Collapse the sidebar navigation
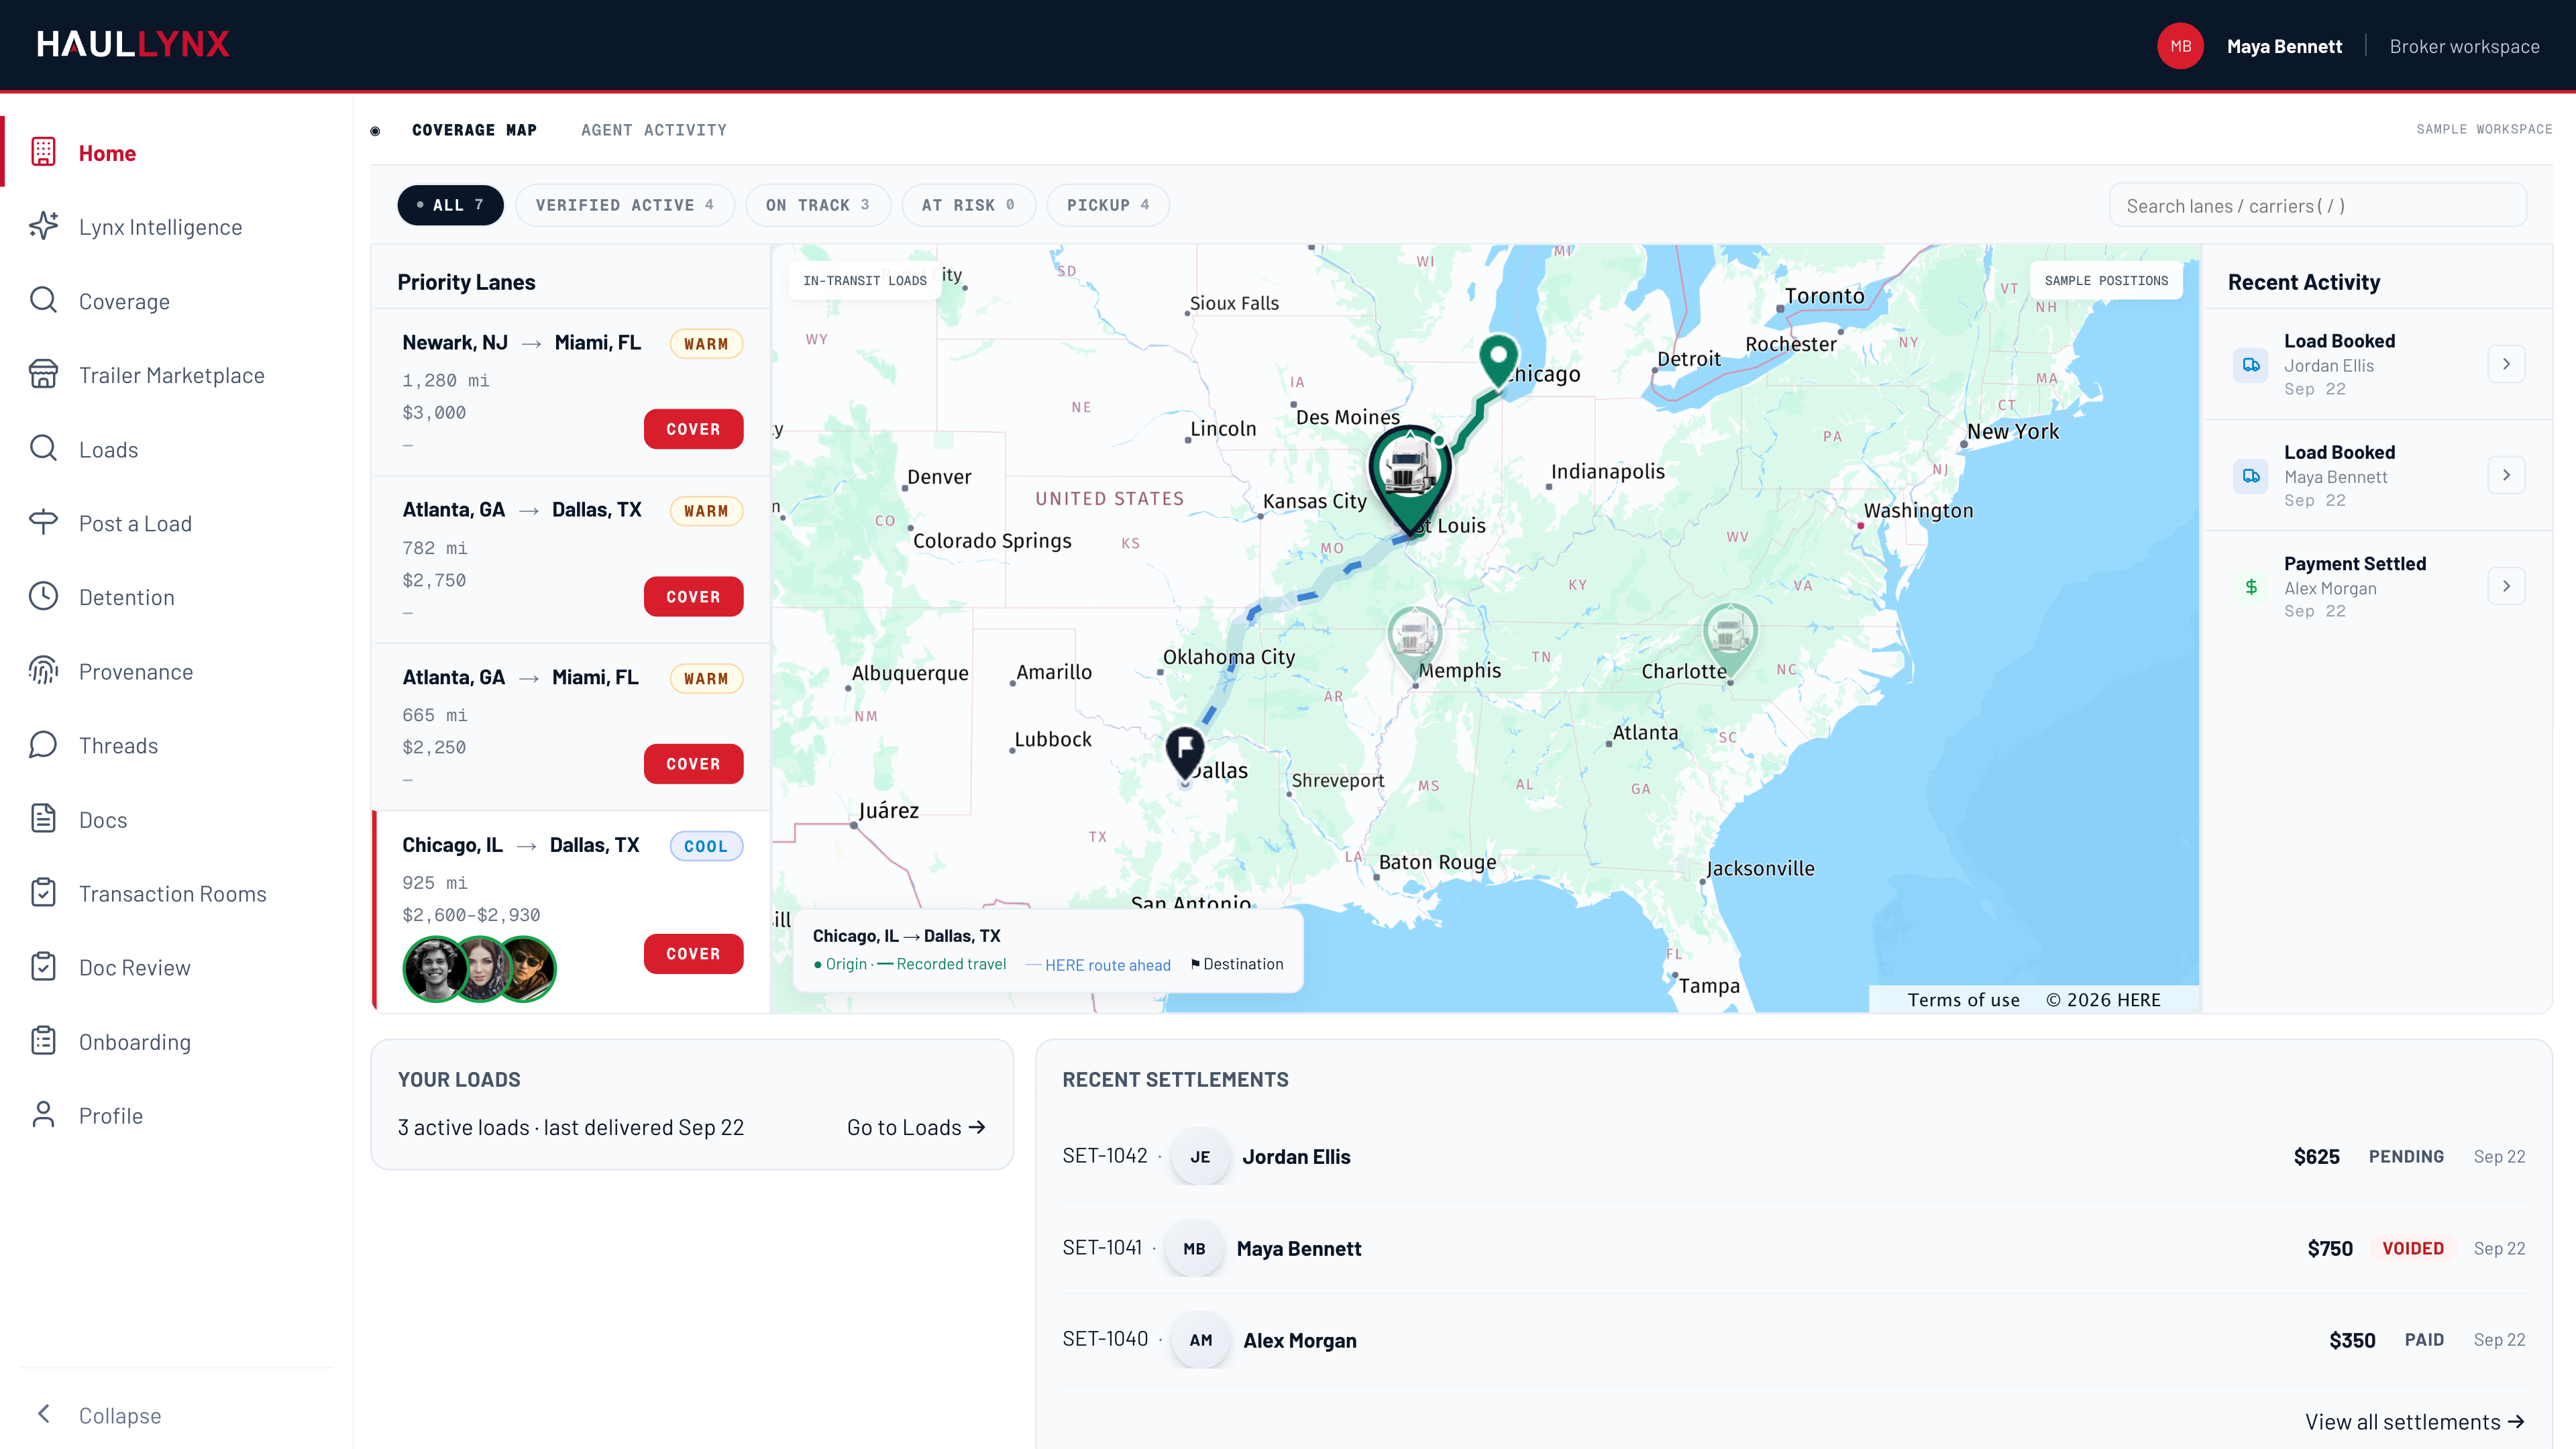 pos(98,1415)
